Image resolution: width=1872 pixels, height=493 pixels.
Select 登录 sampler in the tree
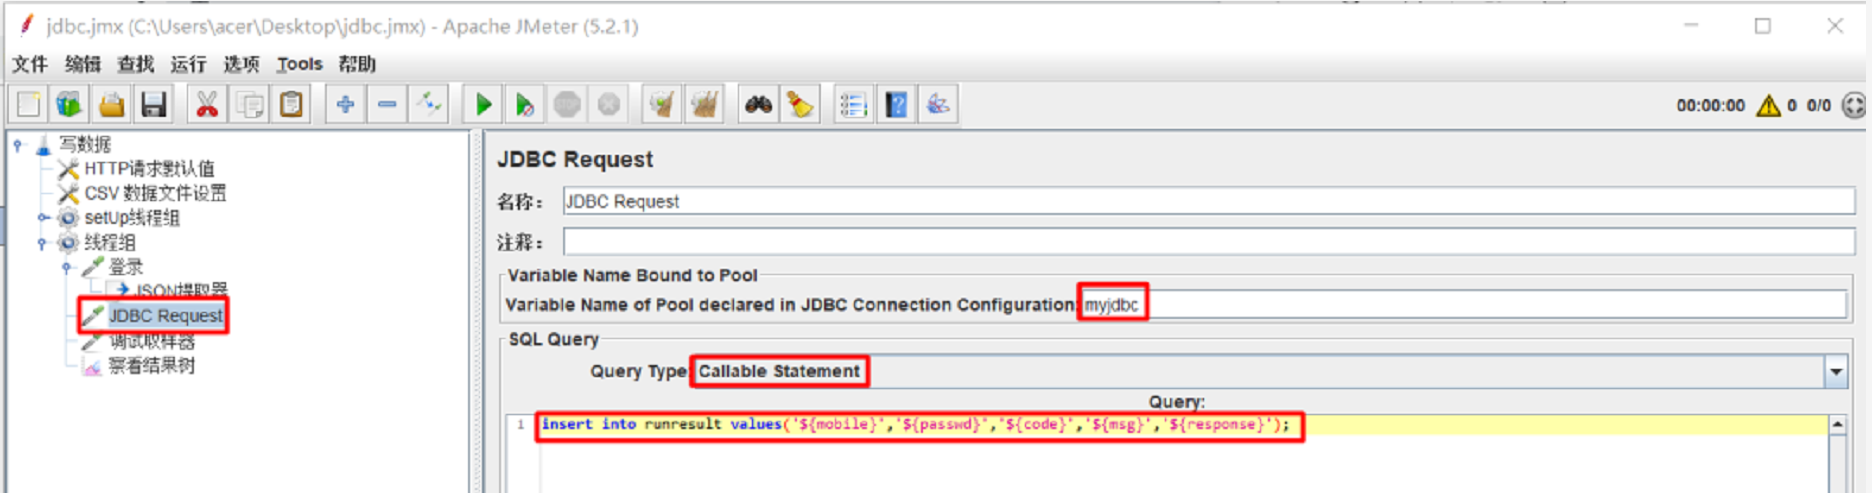tap(125, 267)
